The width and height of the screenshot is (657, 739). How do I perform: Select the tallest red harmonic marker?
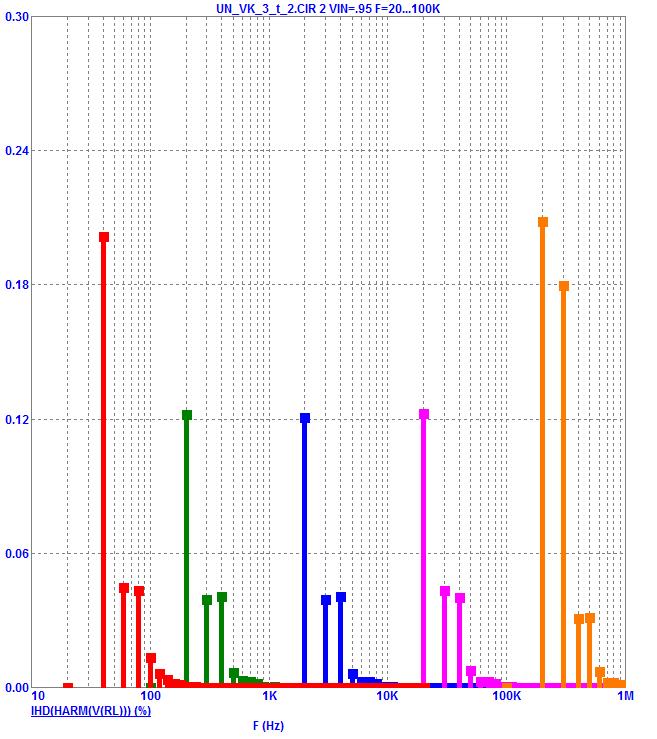click(x=104, y=237)
